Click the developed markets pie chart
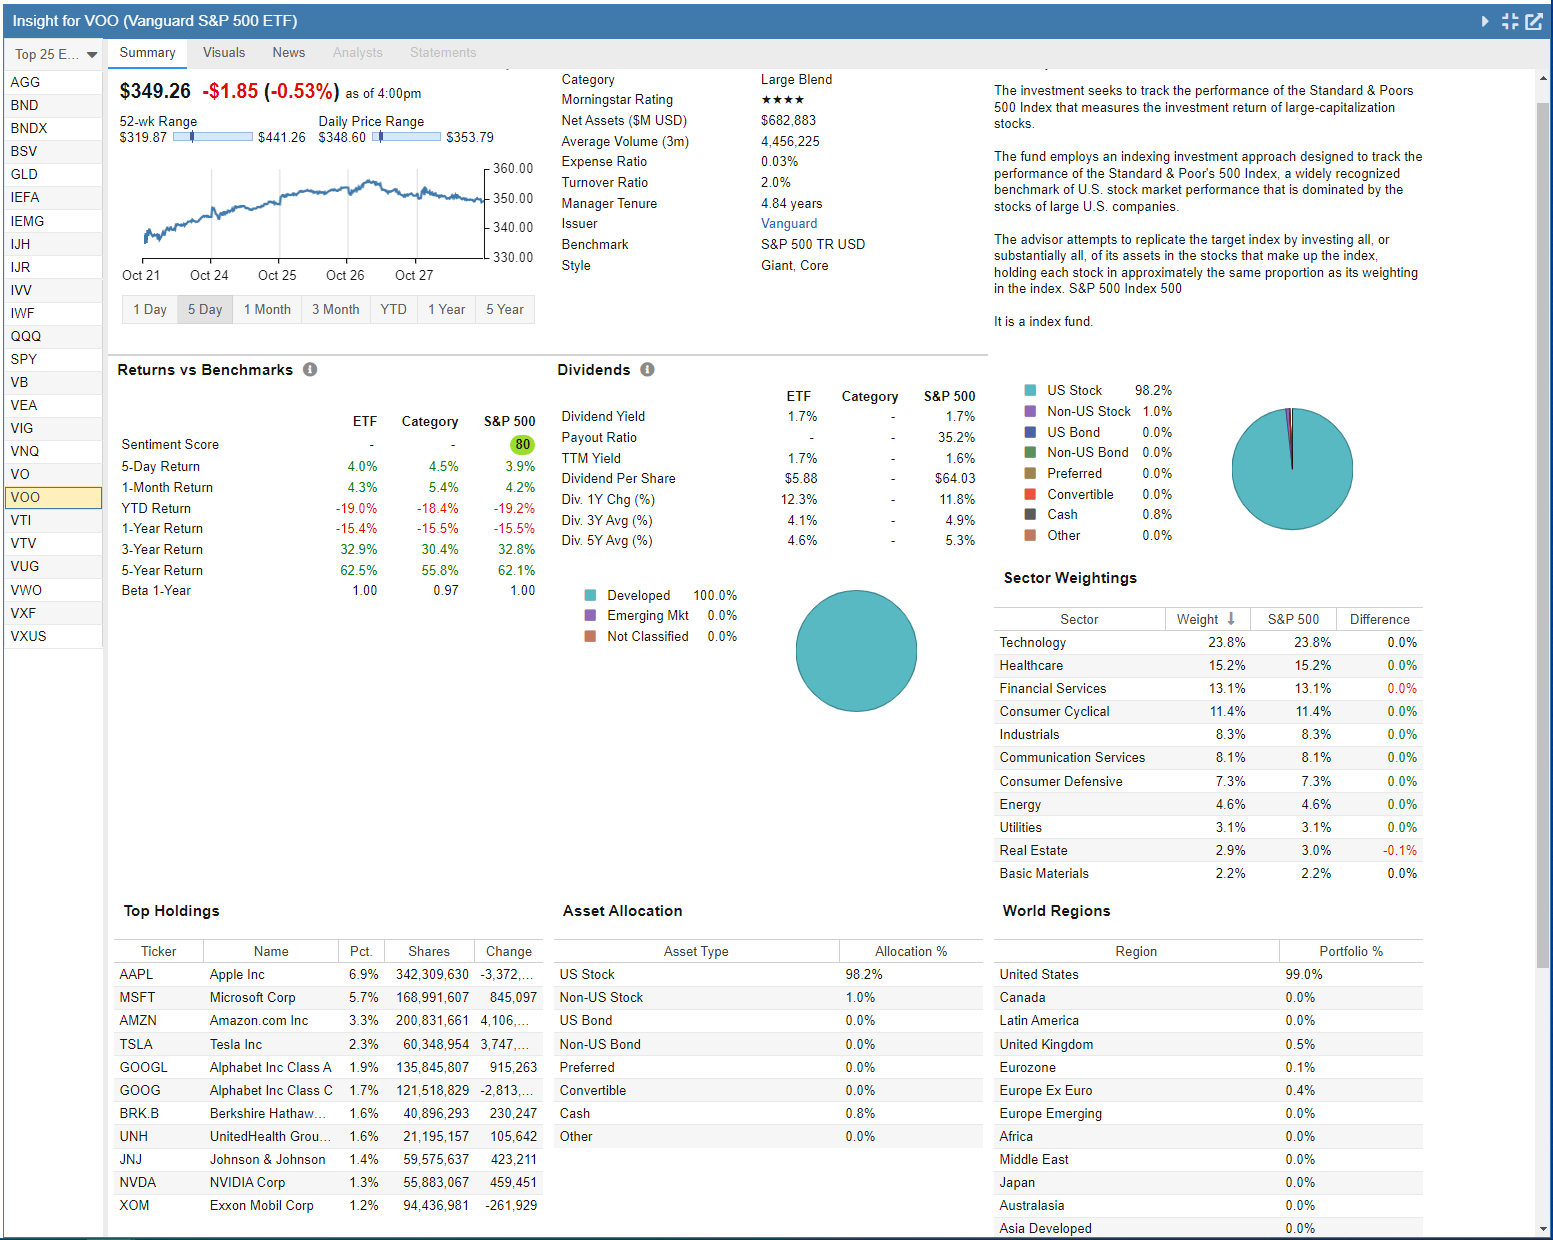The width and height of the screenshot is (1553, 1240). [856, 651]
